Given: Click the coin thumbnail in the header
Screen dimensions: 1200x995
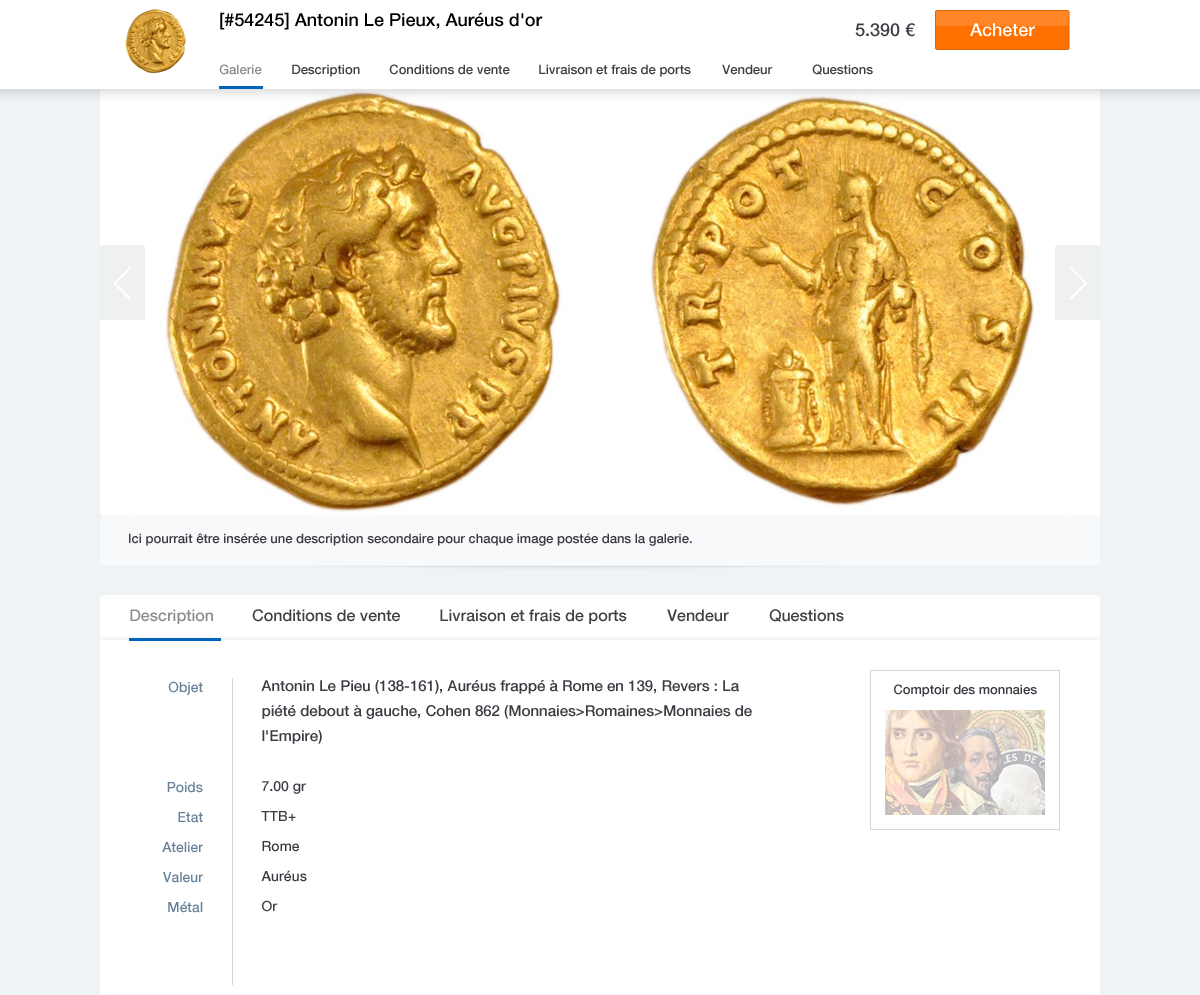Looking at the screenshot, I should [156, 41].
